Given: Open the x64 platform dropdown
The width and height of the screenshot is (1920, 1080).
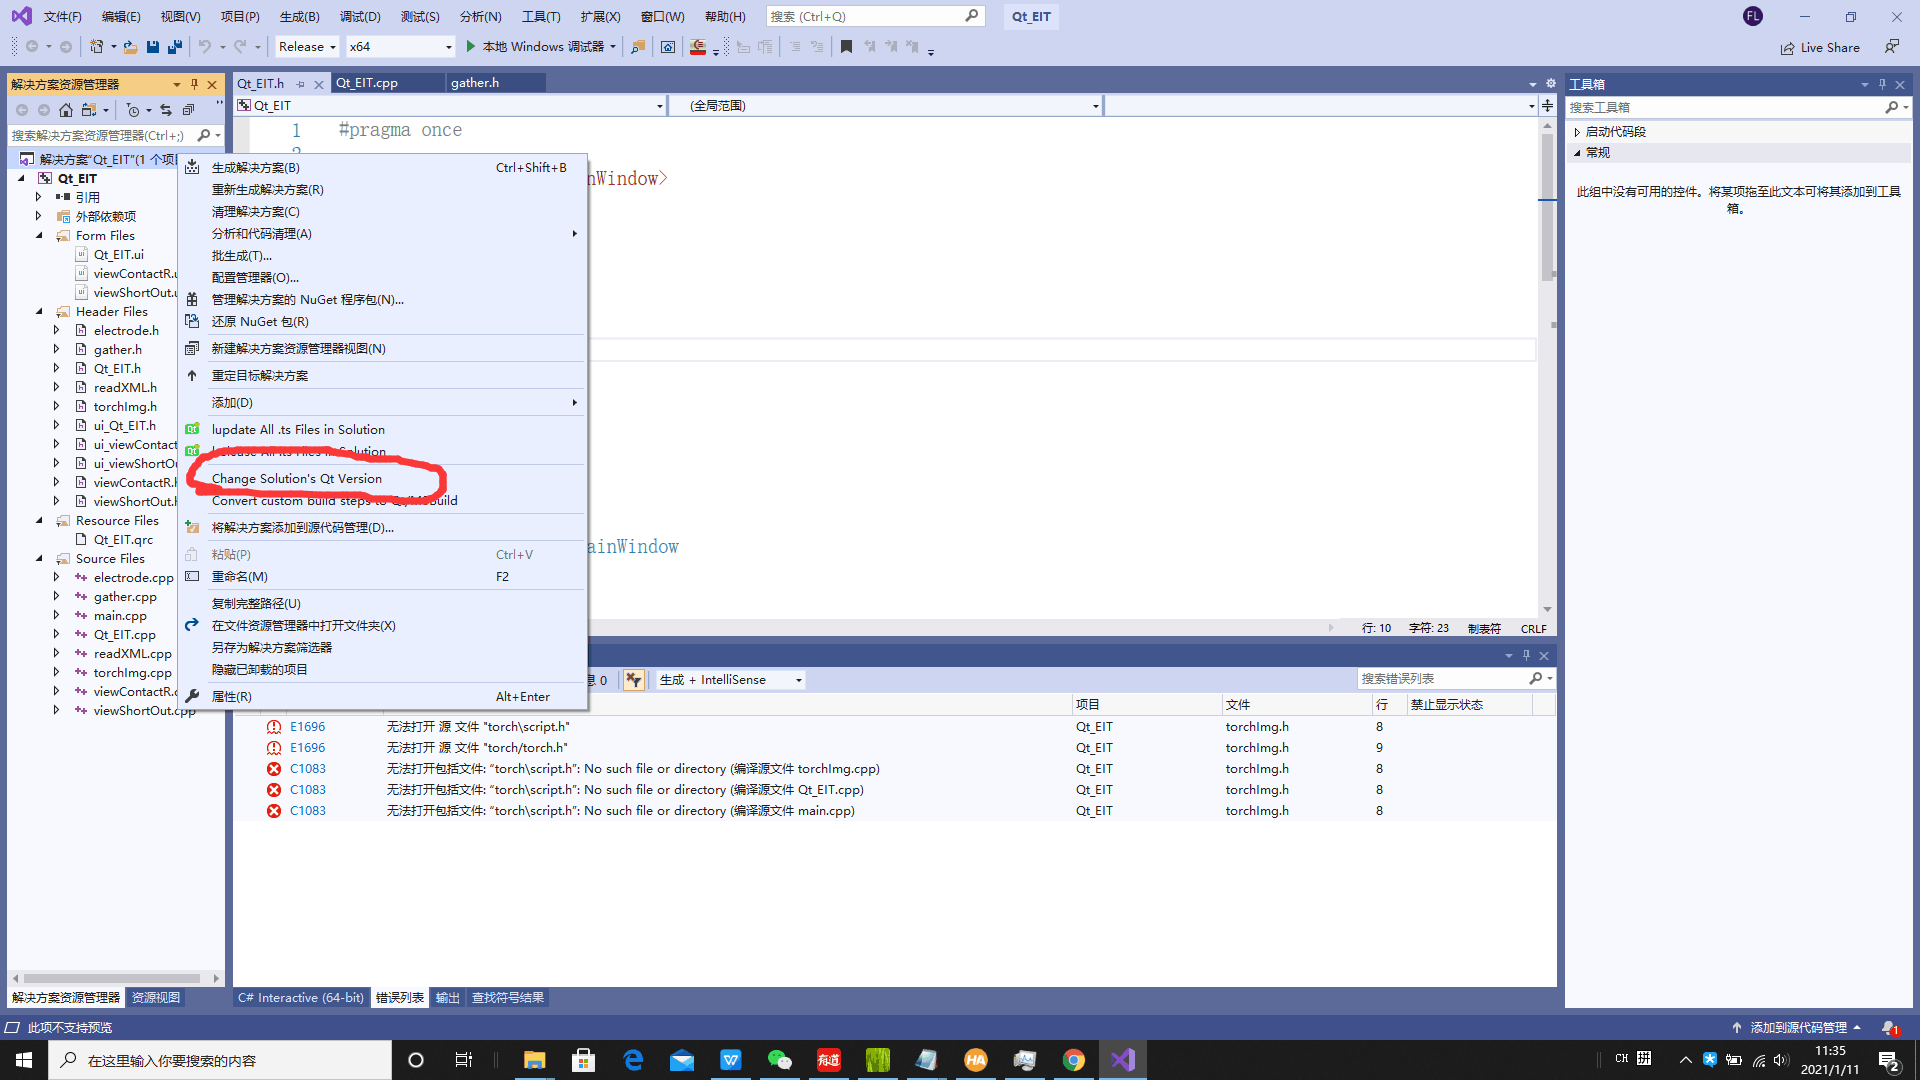Looking at the screenshot, I should (x=400, y=46).
